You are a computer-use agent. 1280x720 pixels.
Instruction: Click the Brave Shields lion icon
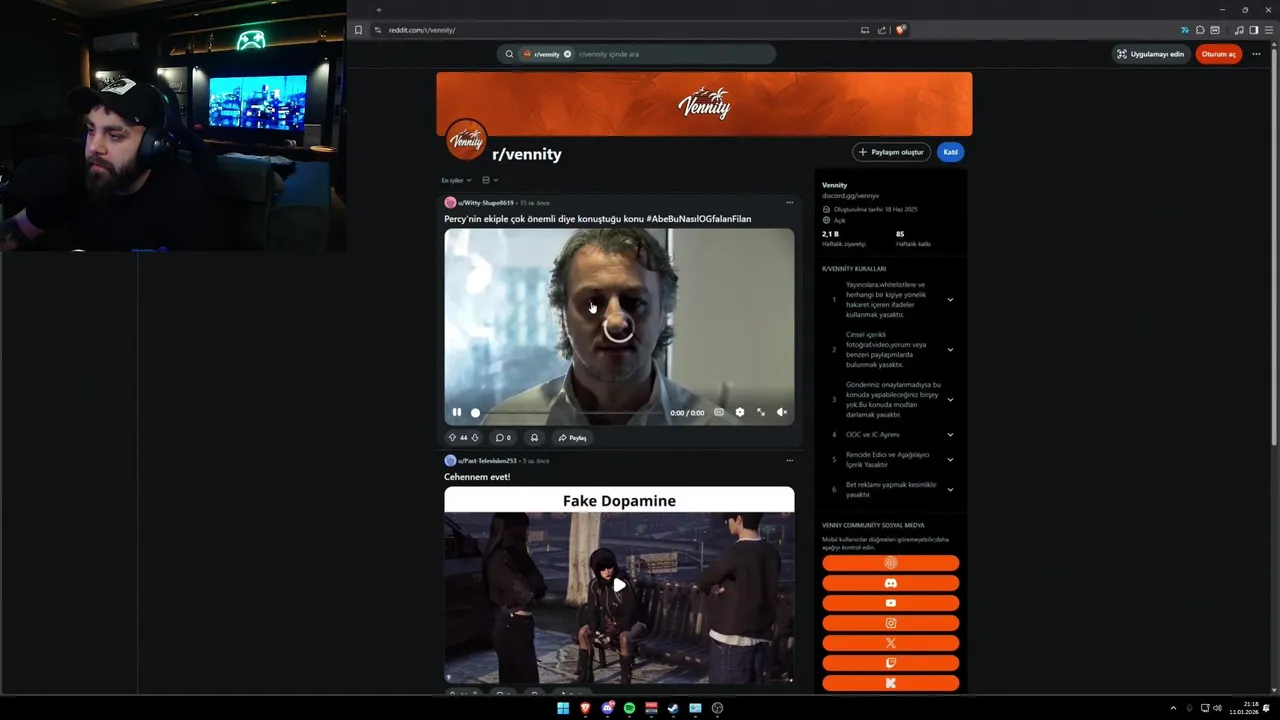(x=900, y=30)
